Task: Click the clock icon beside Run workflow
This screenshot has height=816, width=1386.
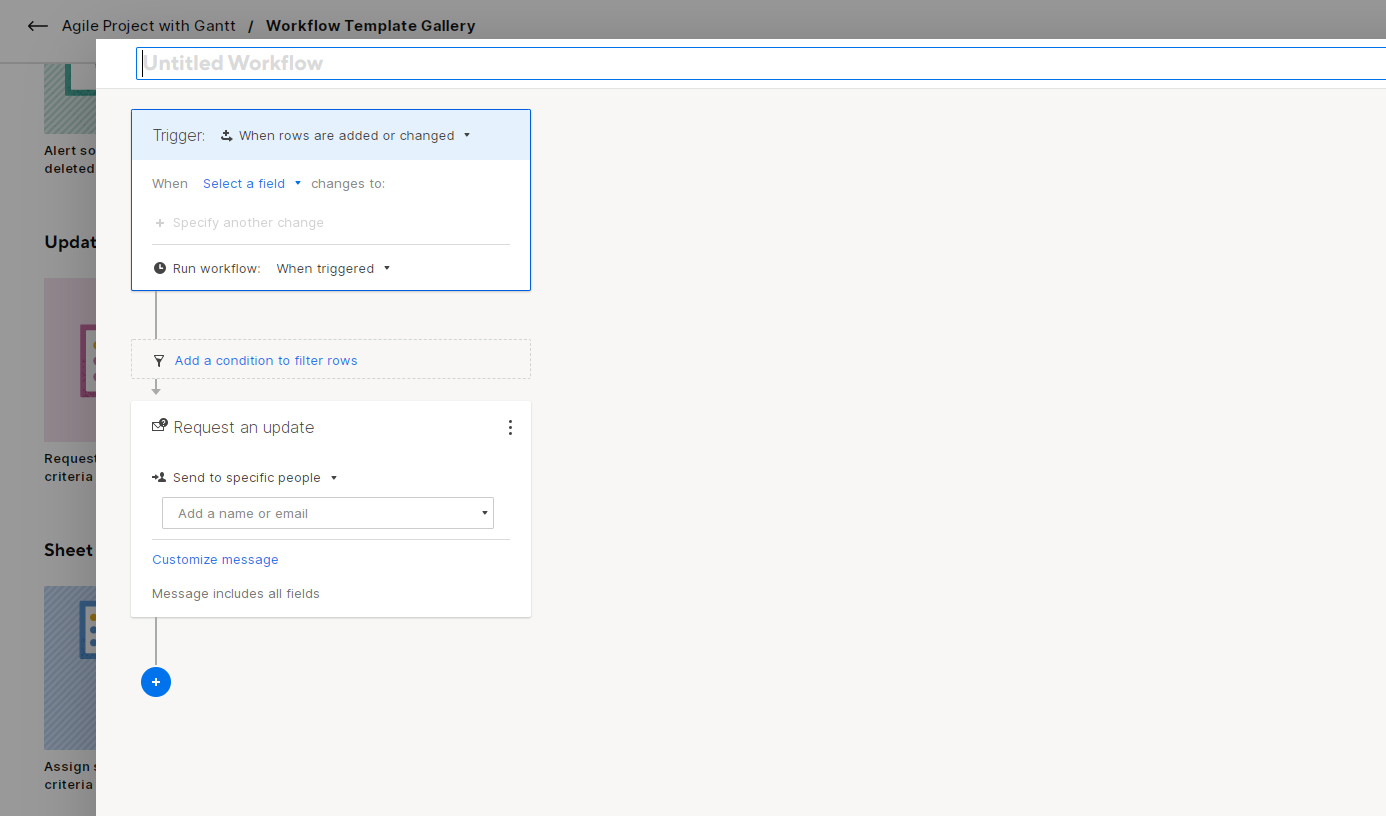Action: (x=160, y=268)
